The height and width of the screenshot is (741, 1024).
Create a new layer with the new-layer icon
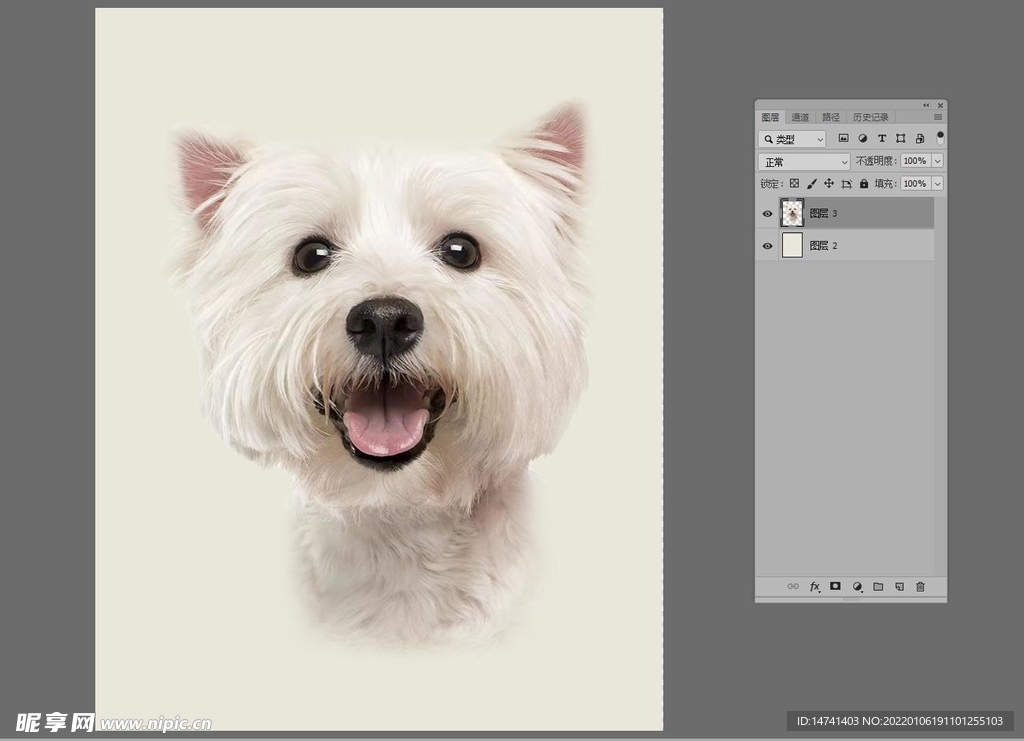pyautogui.click(x=899, y=587)
